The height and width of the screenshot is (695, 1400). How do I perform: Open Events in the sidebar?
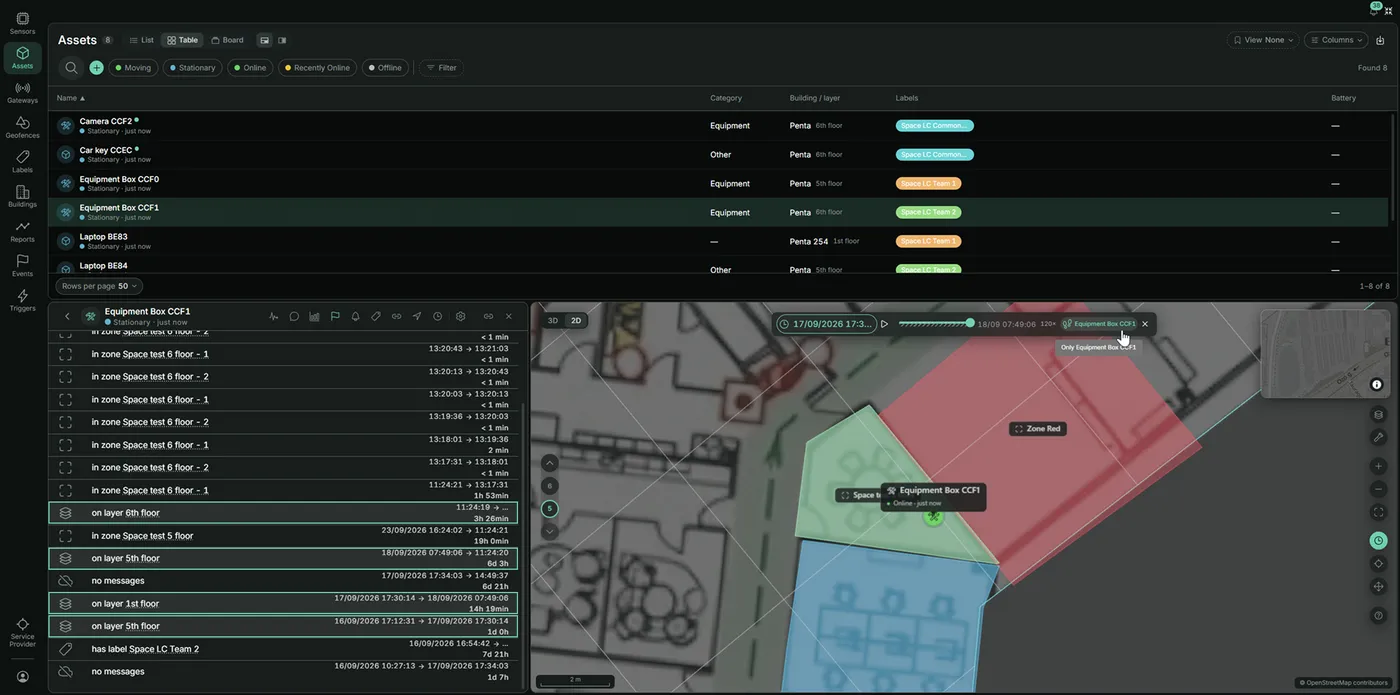pos(22,265)
